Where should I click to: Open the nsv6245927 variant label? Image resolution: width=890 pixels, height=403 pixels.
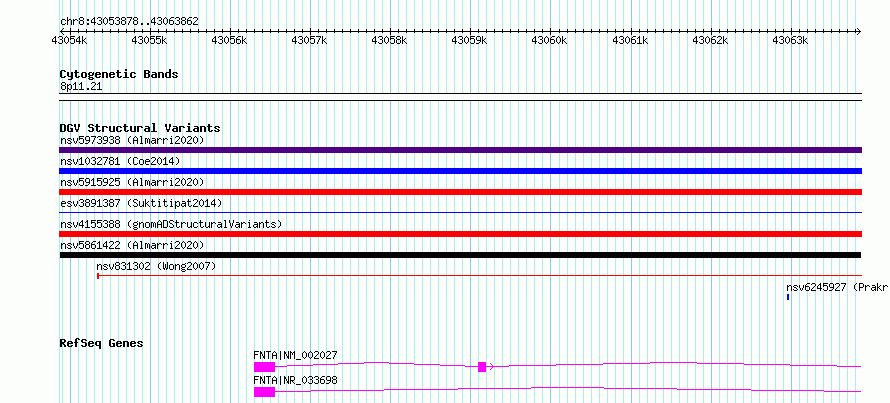837,287
